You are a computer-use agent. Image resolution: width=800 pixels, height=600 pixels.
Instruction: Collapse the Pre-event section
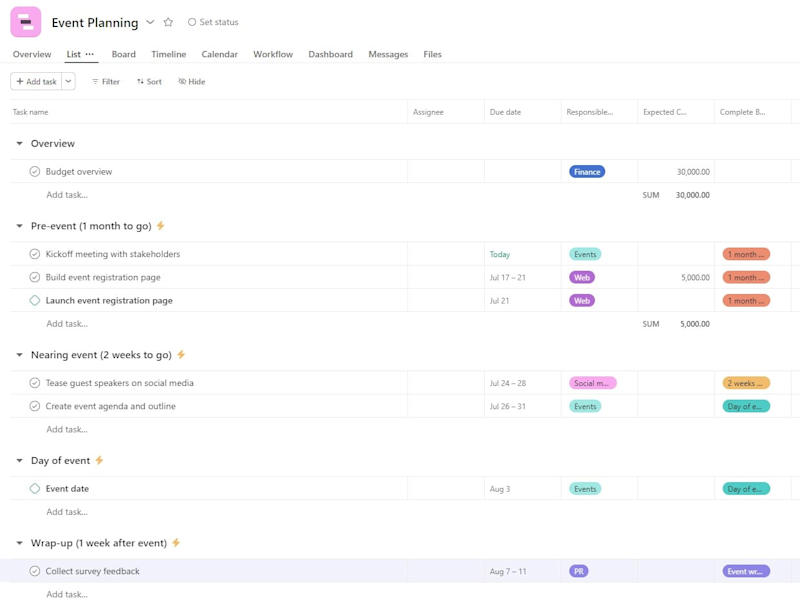[19, 226]
